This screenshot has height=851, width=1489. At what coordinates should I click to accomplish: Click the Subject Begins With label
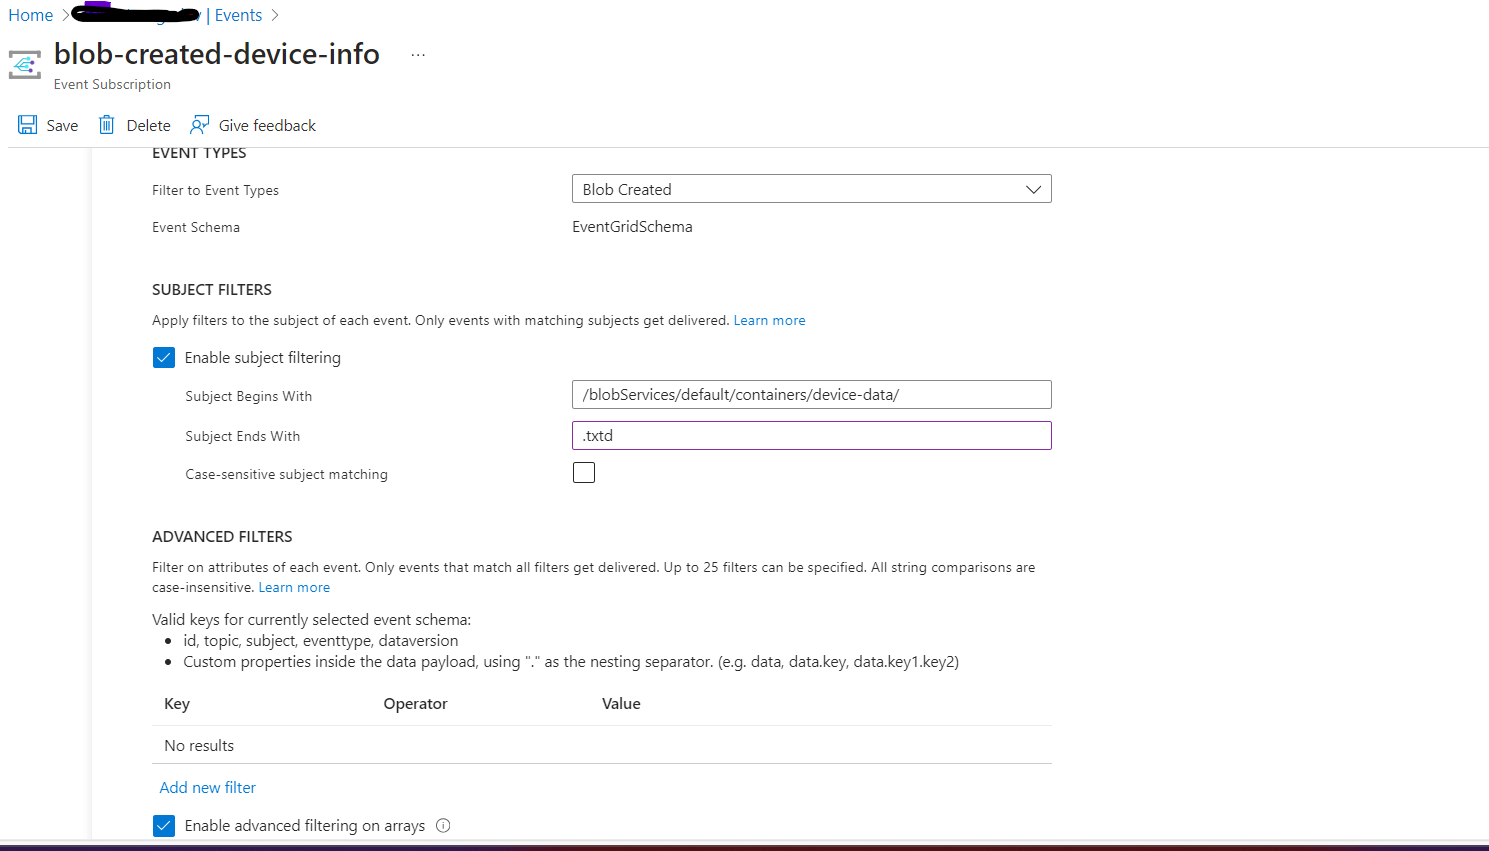[x=248, y=396]
